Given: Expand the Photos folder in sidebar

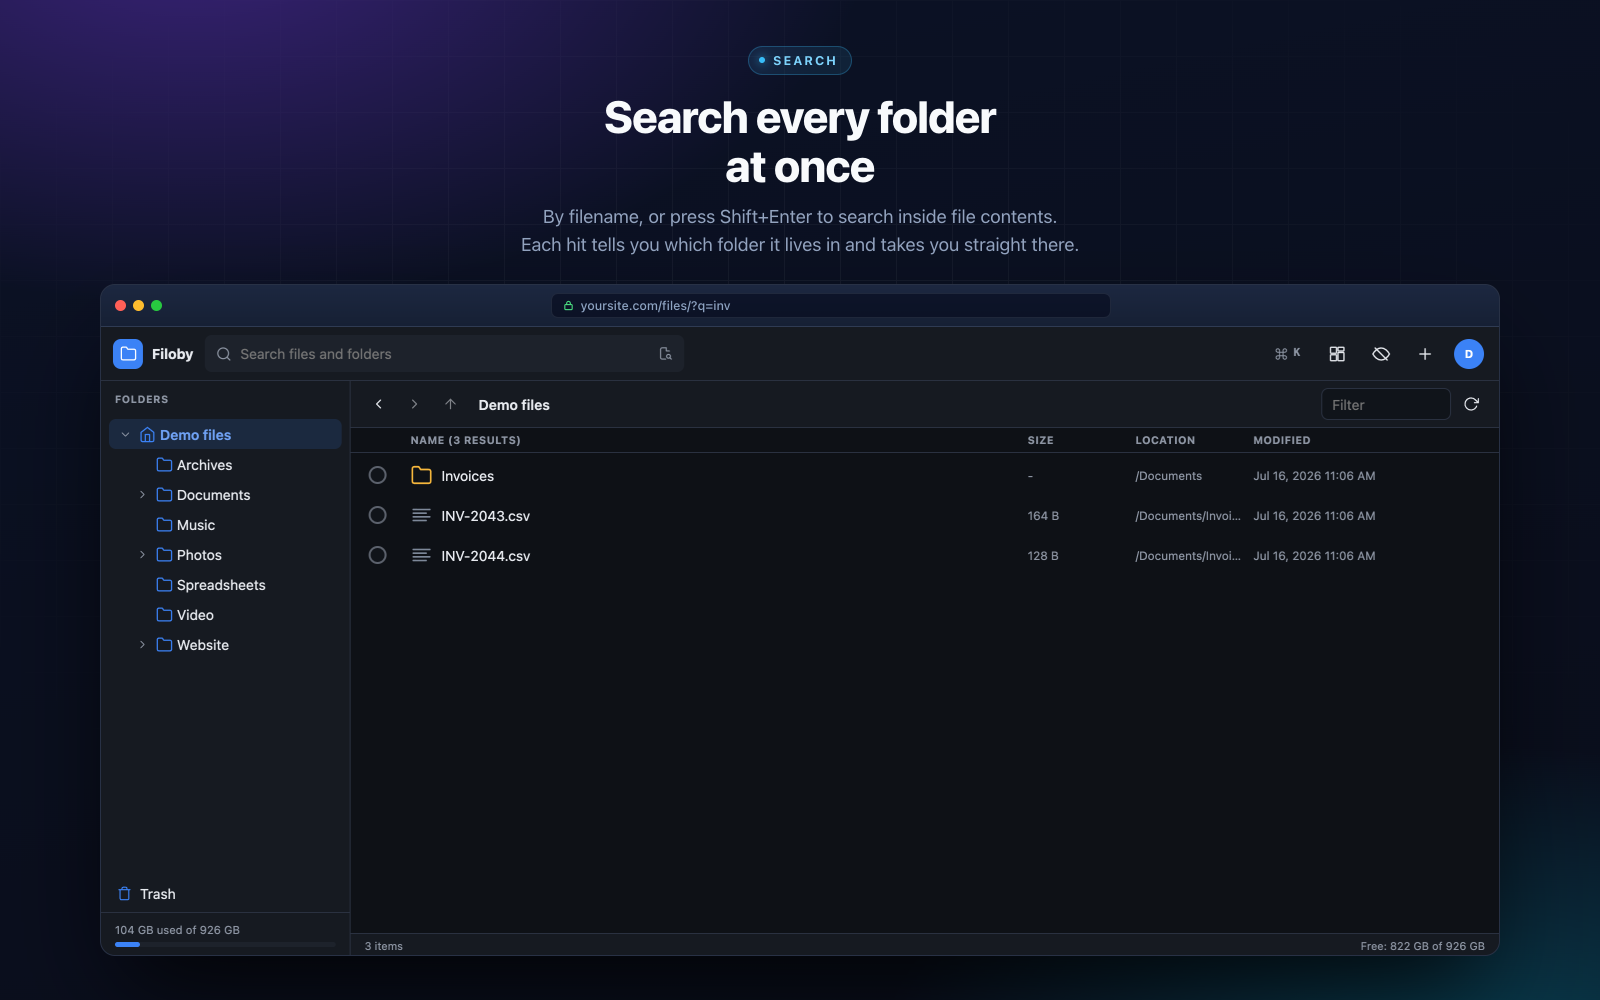Looking at the screenshot, I should [x=142, y=555].
